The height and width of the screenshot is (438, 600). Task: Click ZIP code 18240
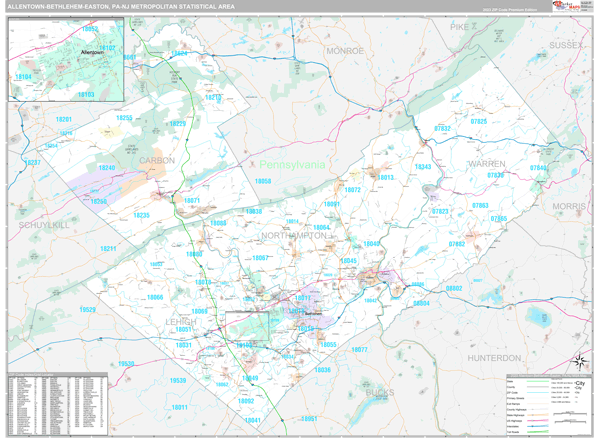click(x=107, y=168)
